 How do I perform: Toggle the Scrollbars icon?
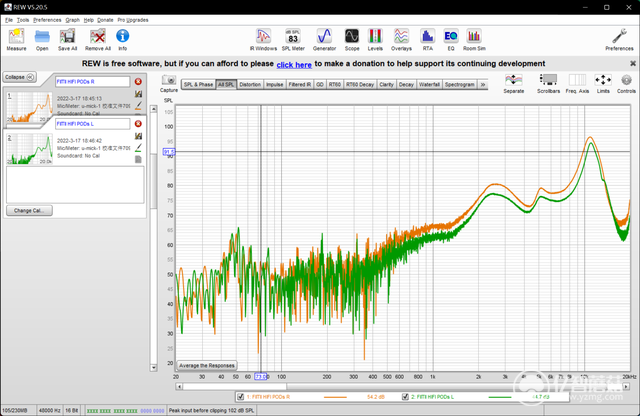pyautogui.click(x=548, y=83)
